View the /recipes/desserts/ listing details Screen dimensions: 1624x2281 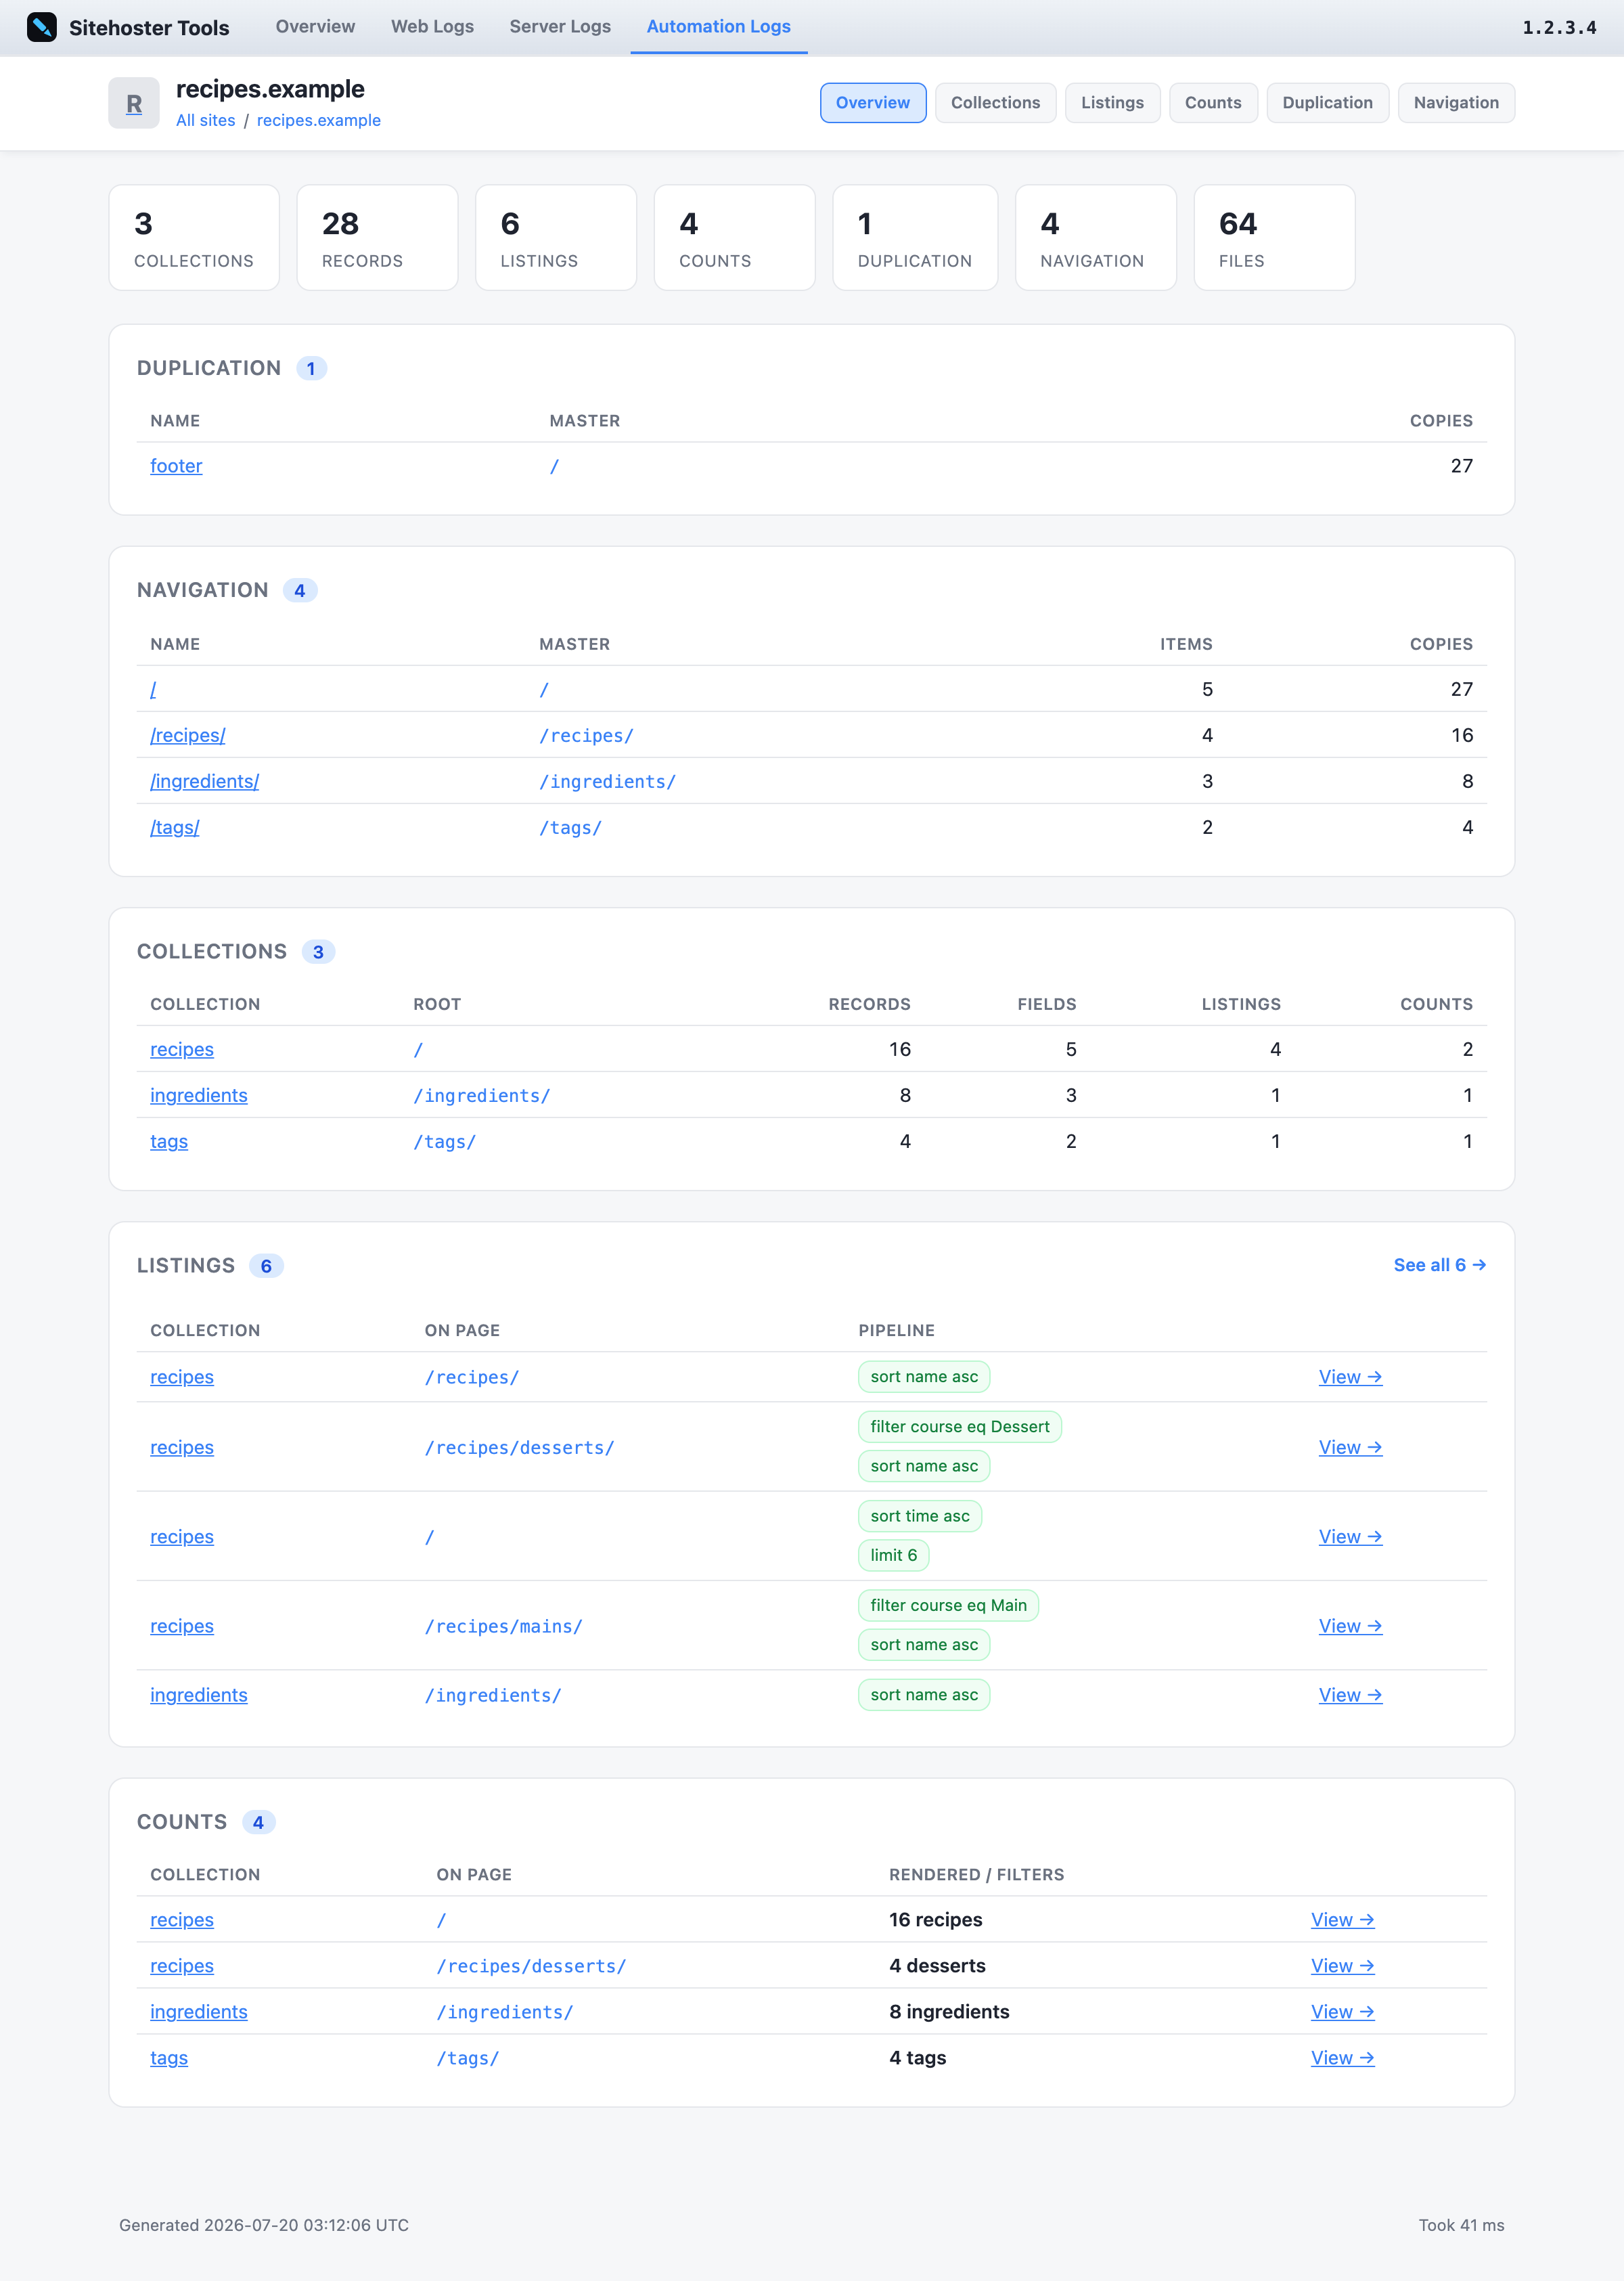point(1350,1447)
